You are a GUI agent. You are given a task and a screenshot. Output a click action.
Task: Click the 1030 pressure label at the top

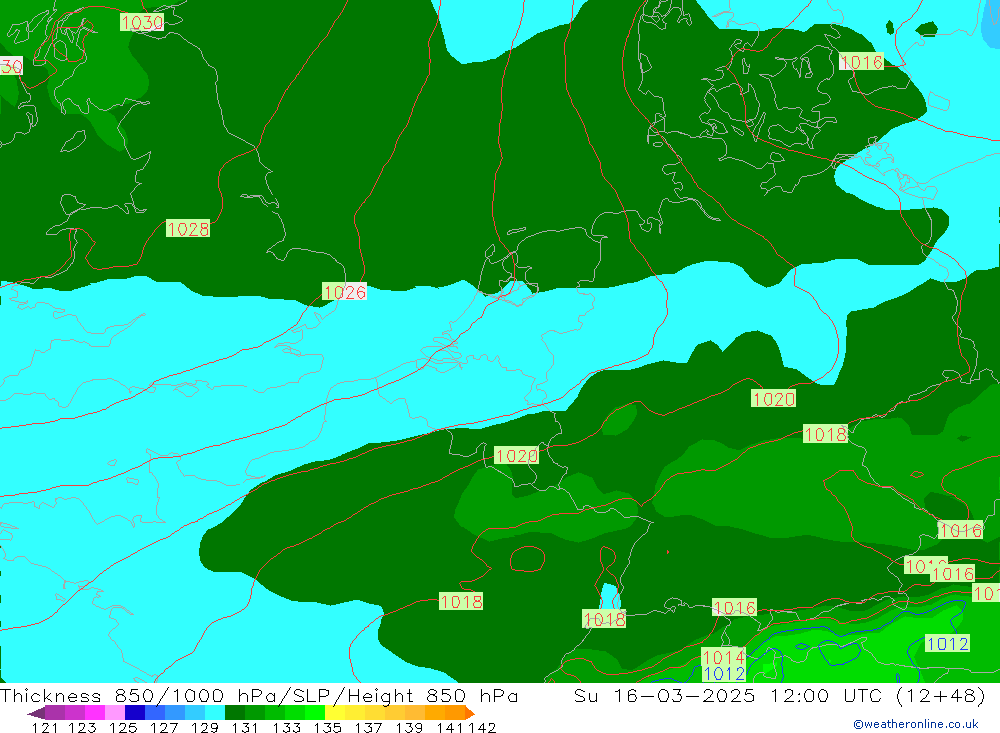coord(142,22)
